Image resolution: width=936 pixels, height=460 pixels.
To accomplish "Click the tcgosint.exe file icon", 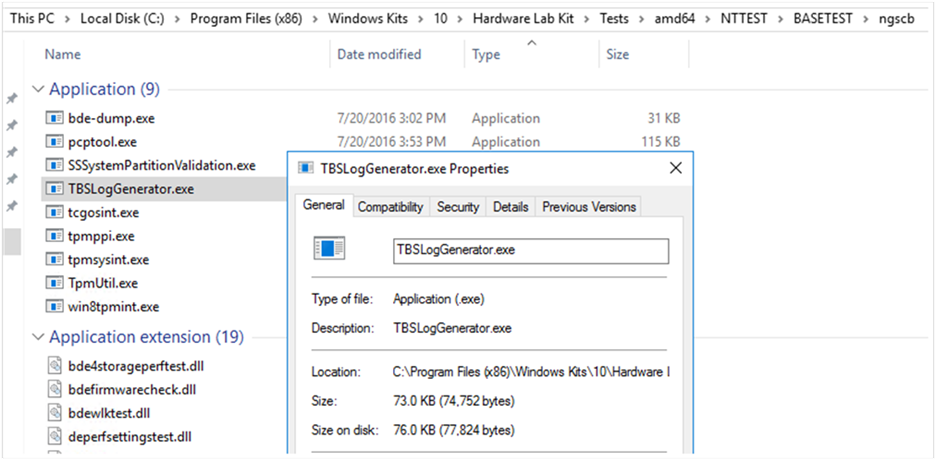I will (x=54, y=212).
